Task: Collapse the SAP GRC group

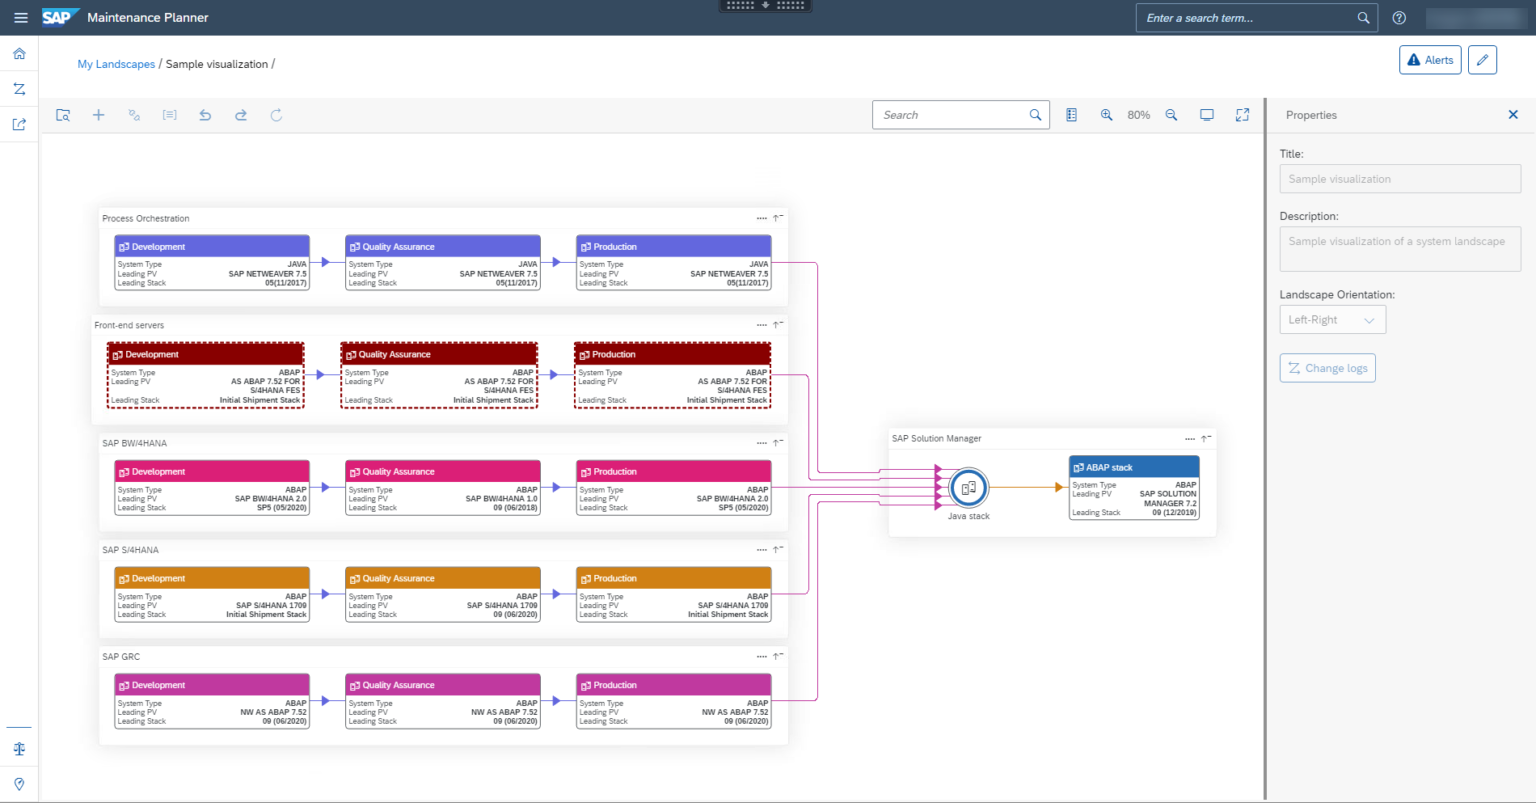Action: [778, 655]
